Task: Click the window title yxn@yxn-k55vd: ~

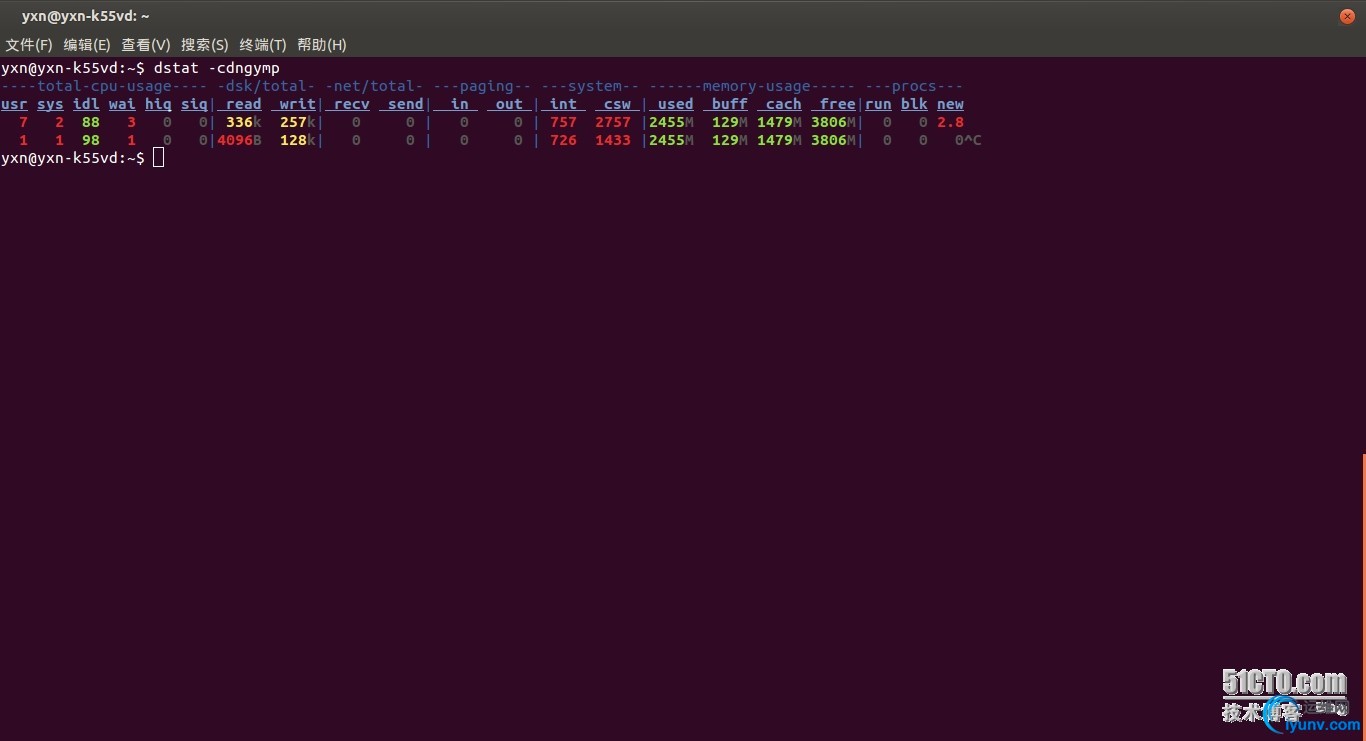Action: pyautogui.click(x=85, y=16)
